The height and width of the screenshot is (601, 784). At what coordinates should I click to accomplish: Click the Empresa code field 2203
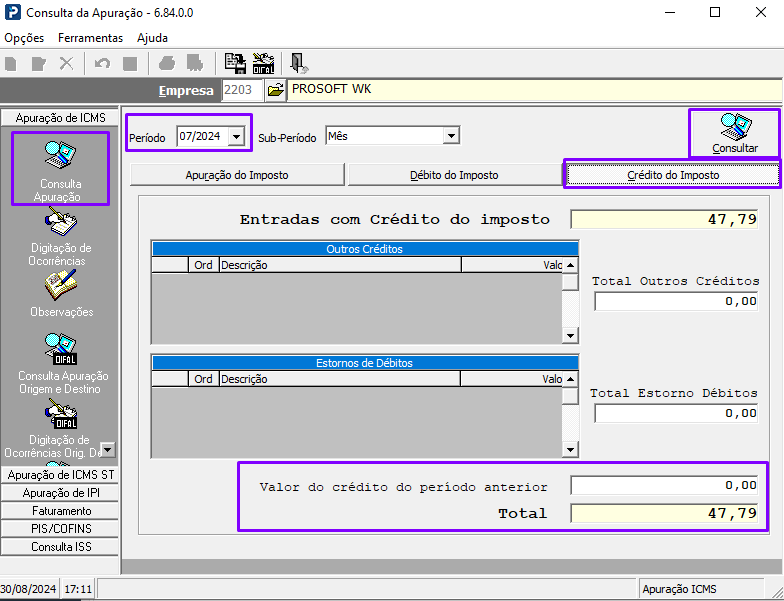point(242,90)
